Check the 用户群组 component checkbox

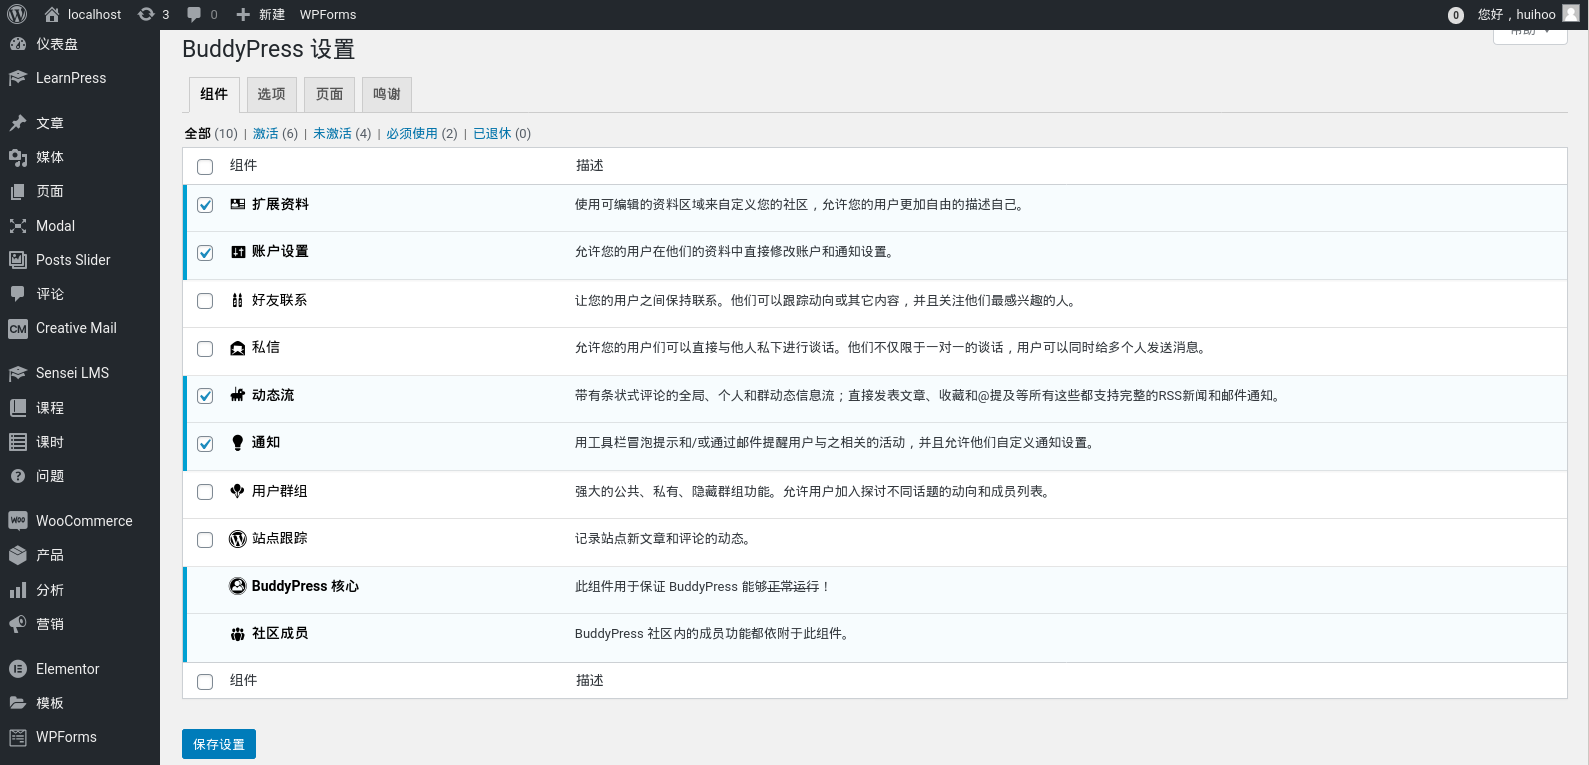pos(205,492)
